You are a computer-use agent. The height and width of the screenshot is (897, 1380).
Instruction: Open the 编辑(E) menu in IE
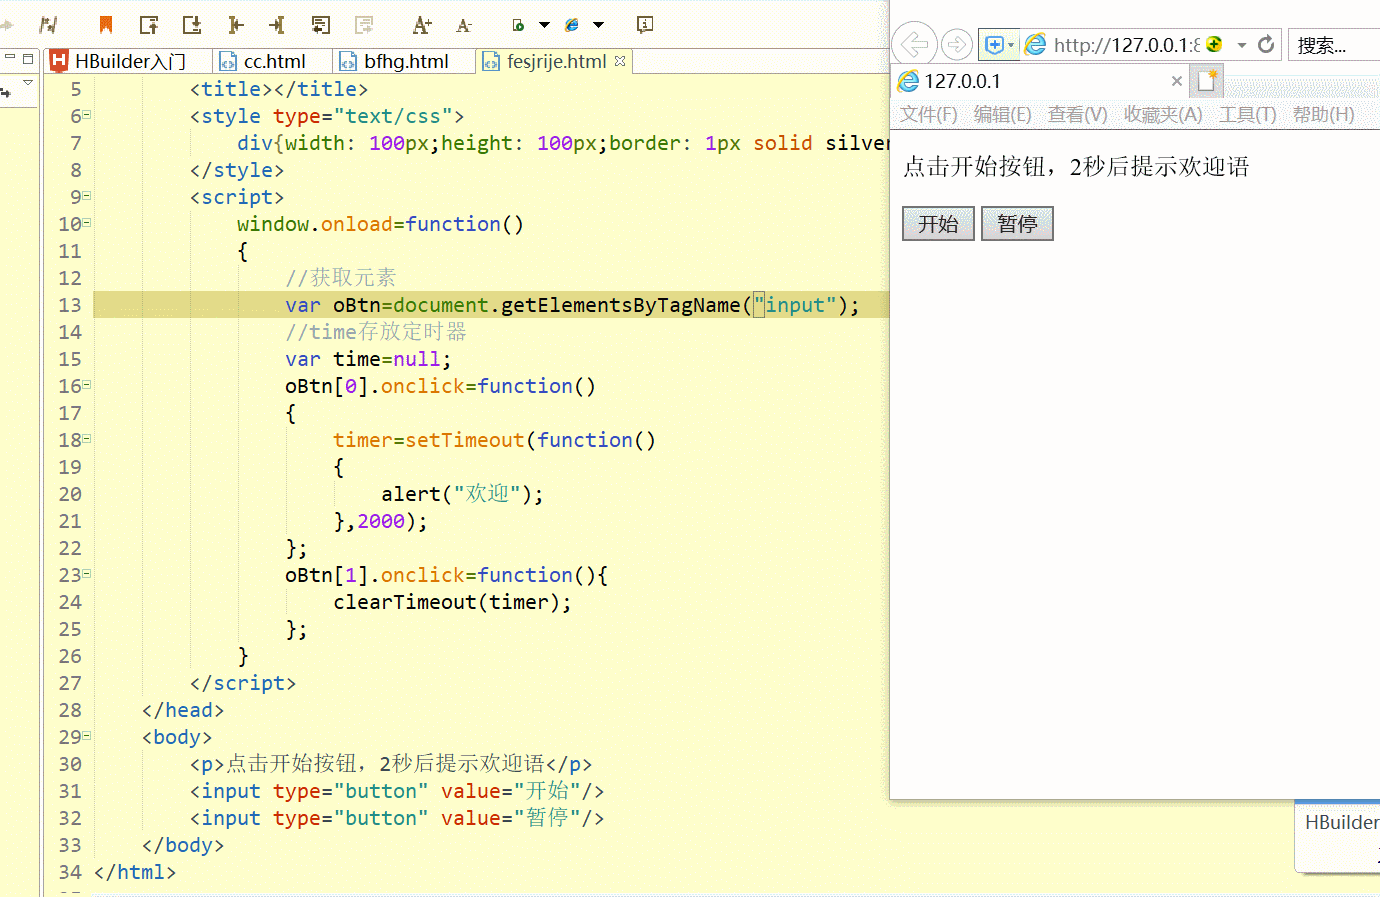[x=1002, y=114]
